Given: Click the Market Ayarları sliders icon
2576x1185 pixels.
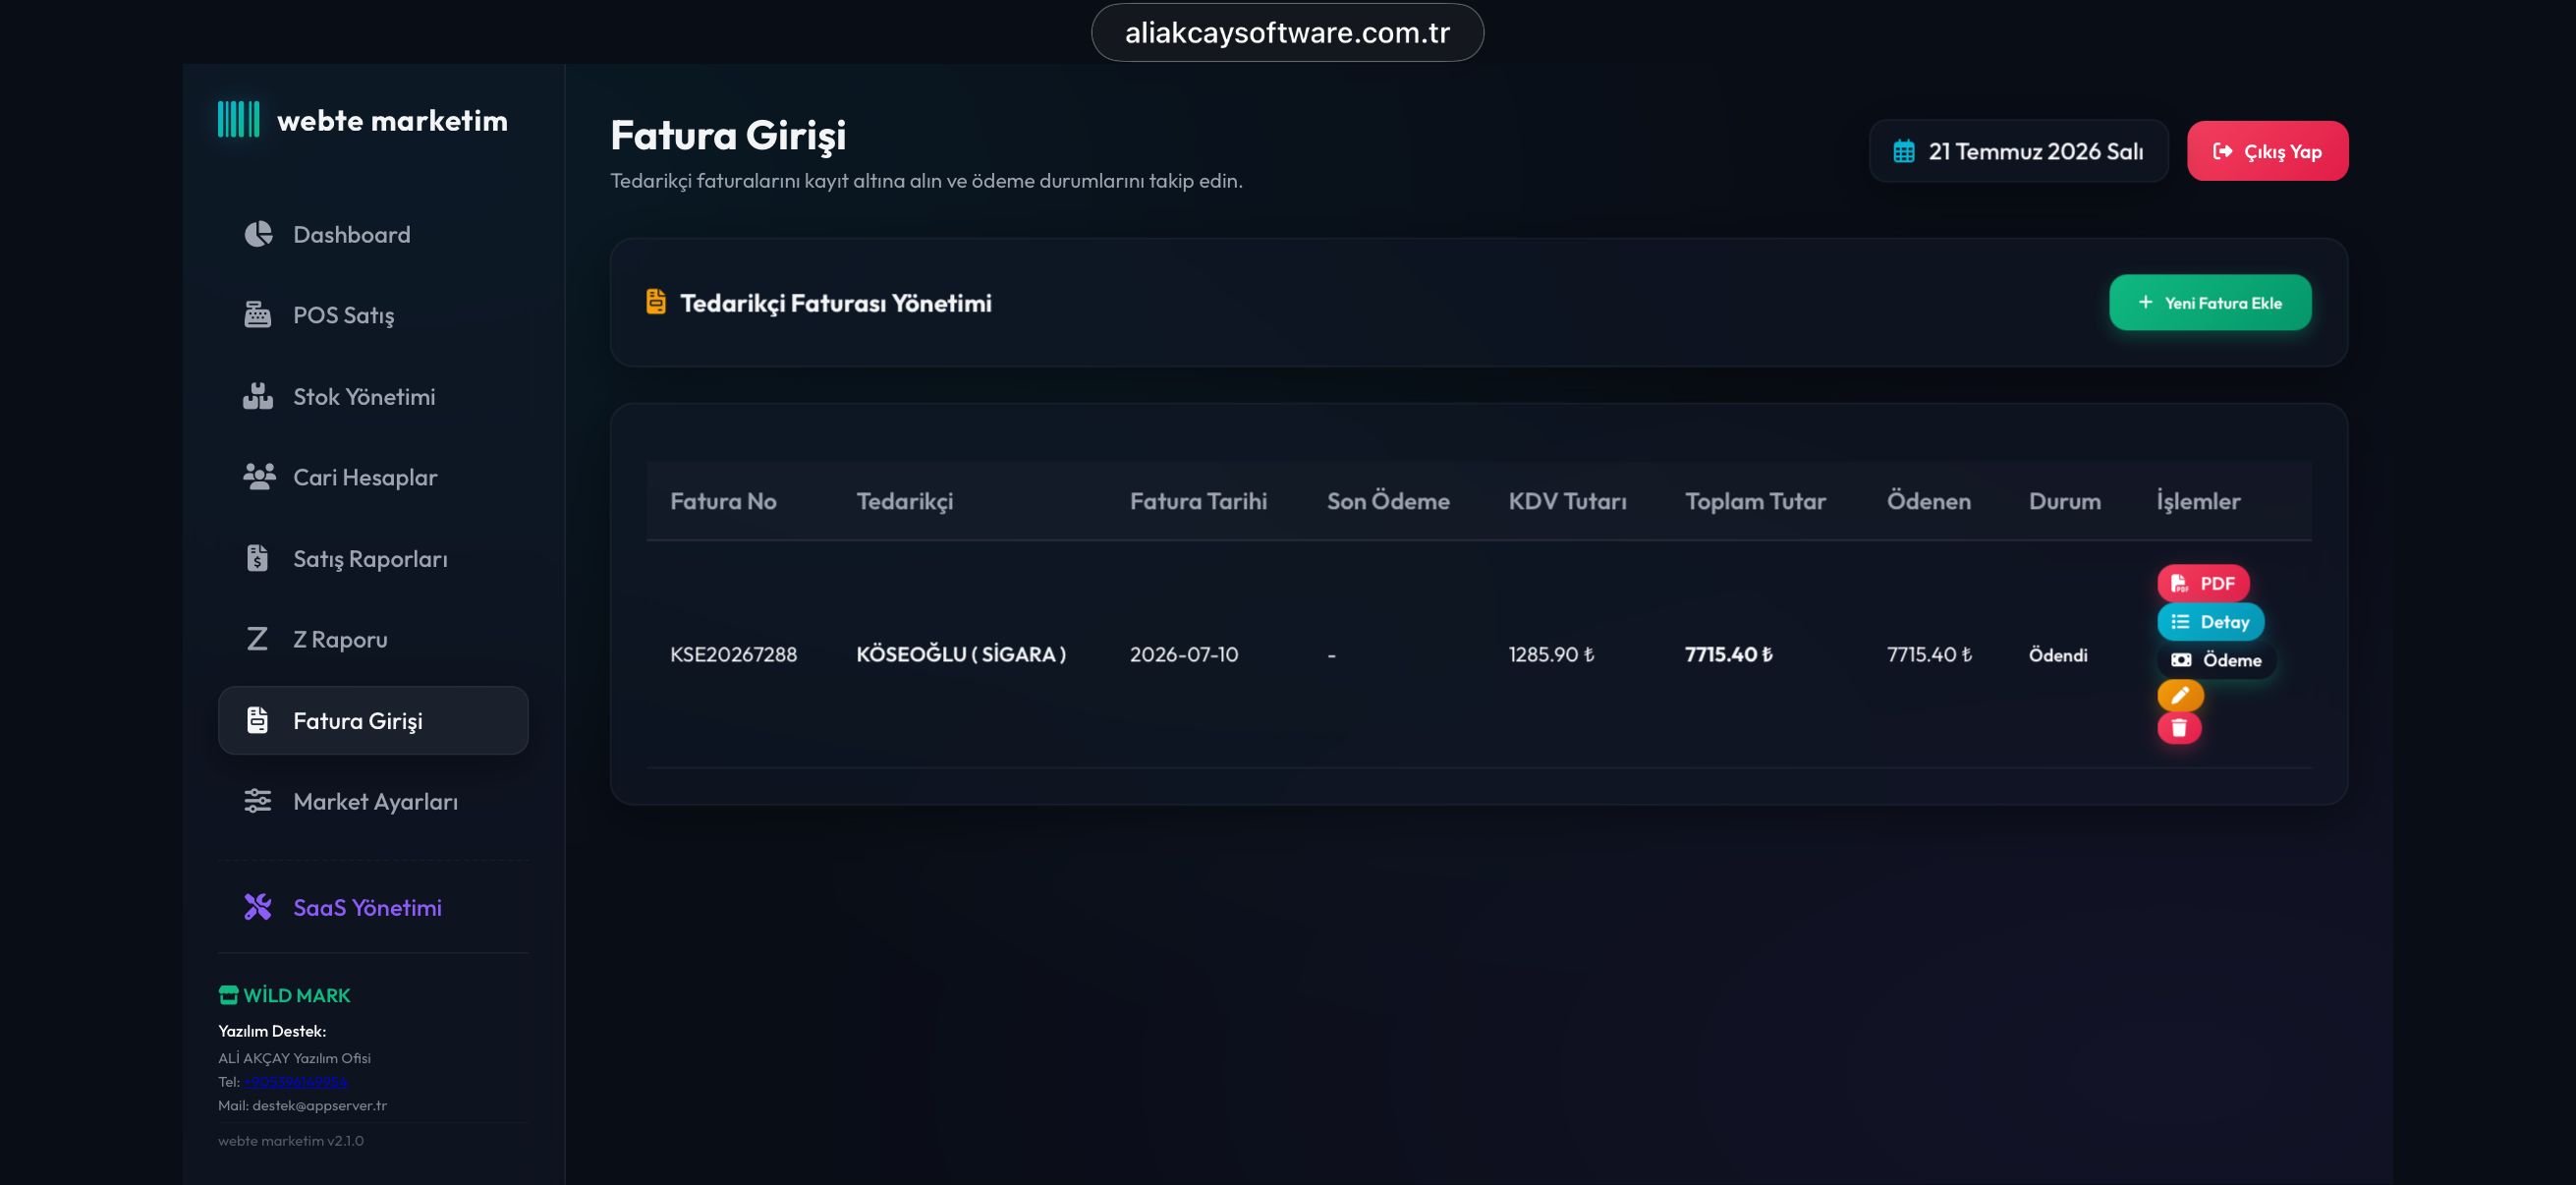Looking at the screenshot, I should point(258,801).
